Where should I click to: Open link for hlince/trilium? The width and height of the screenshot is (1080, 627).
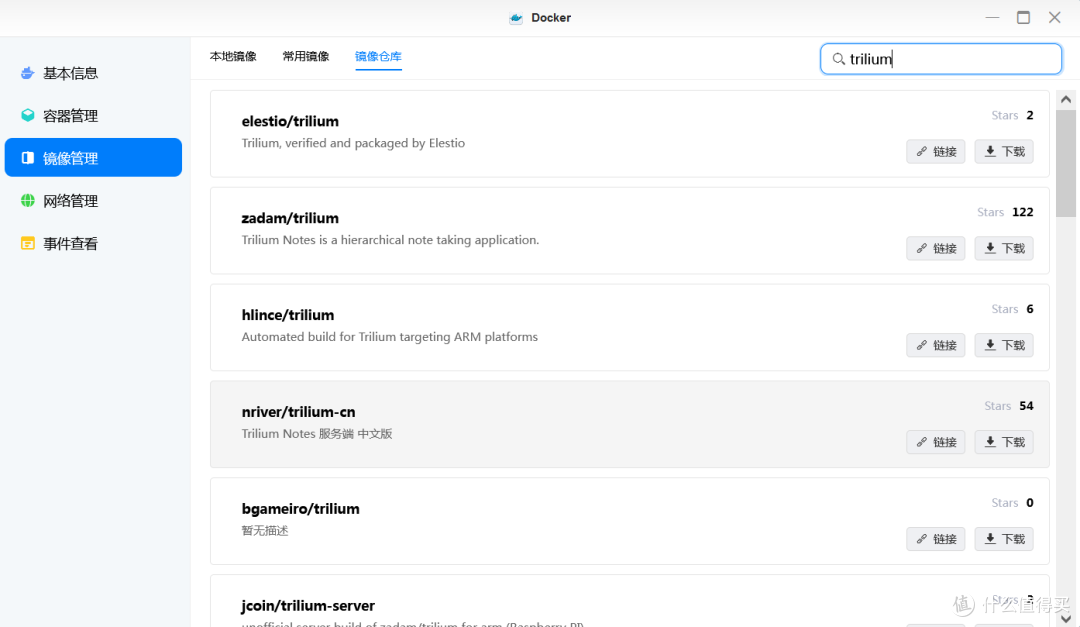[936, 345]
